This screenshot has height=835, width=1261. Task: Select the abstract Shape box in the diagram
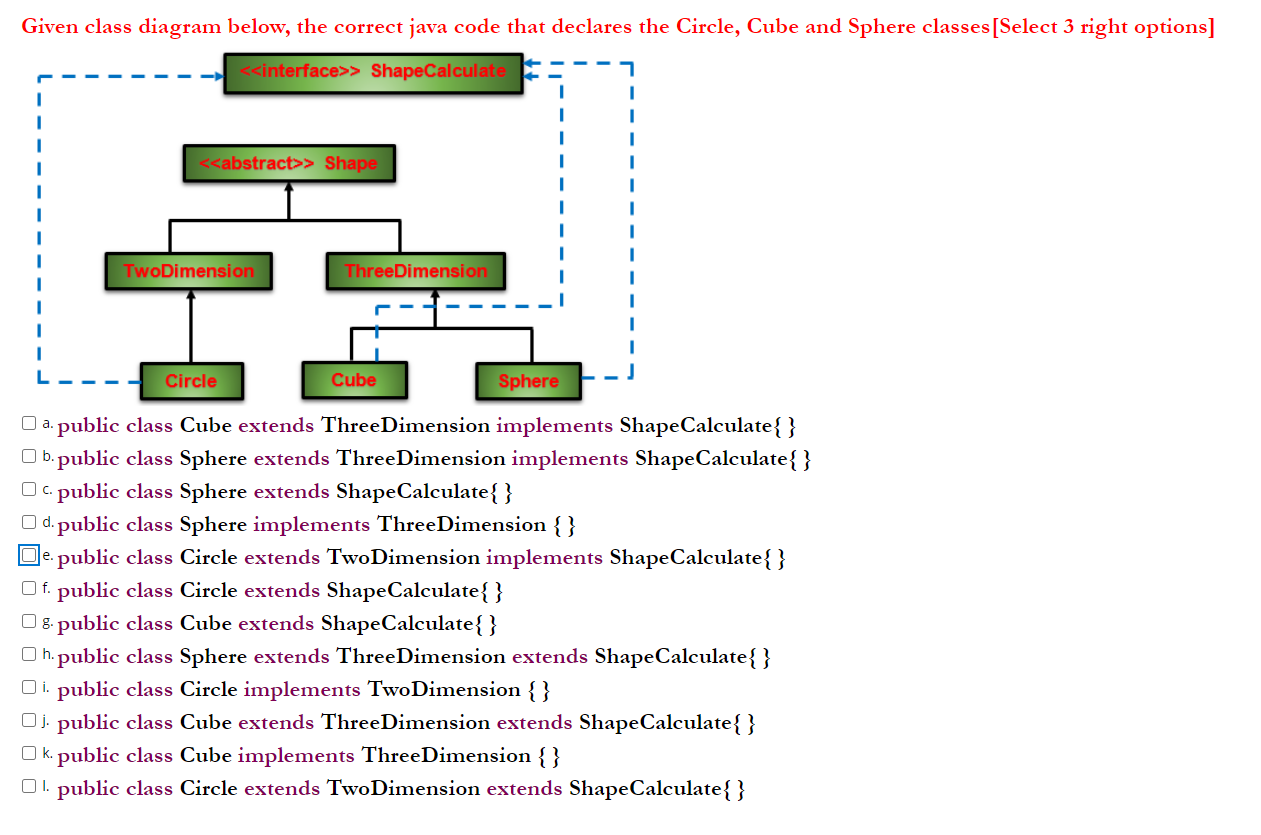click(x=288, y=163)
